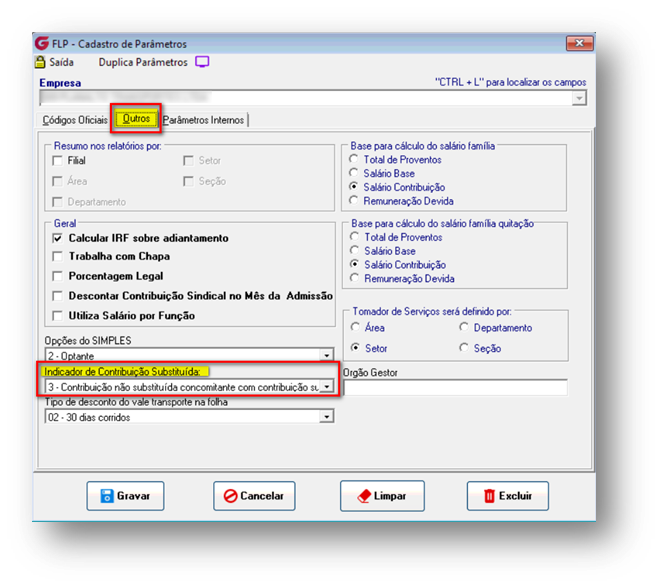Choose Departamento for Tomador de Serviços
The image size is (661, 587).
pyautogui.click(x=464, y=327)
